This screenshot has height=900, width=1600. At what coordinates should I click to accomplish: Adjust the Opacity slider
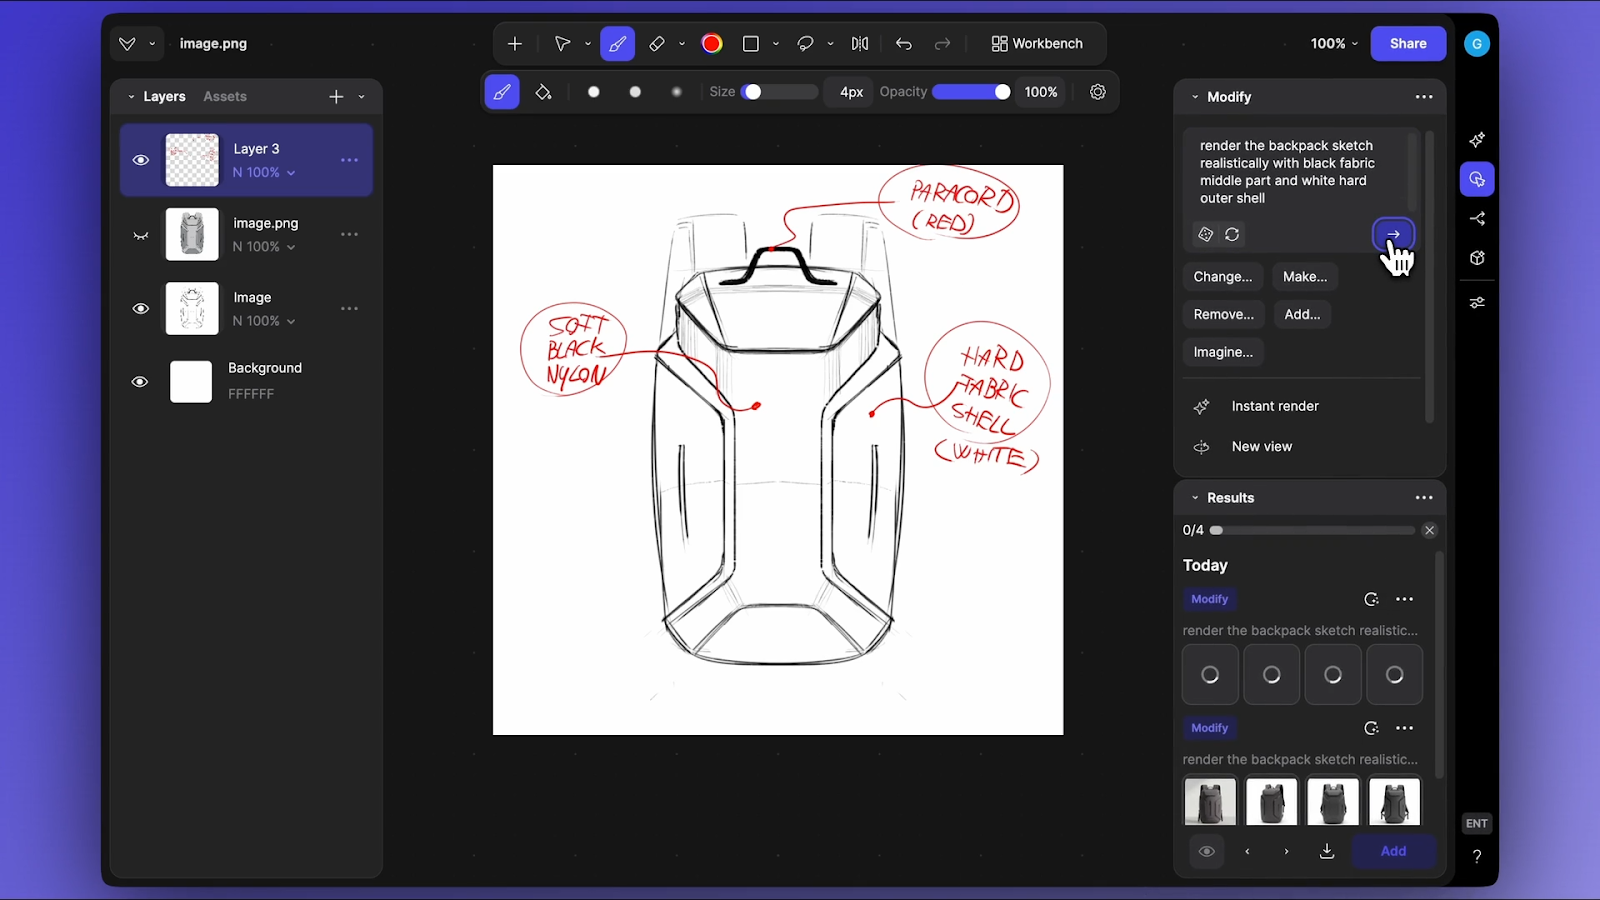[x=972, y=92]
